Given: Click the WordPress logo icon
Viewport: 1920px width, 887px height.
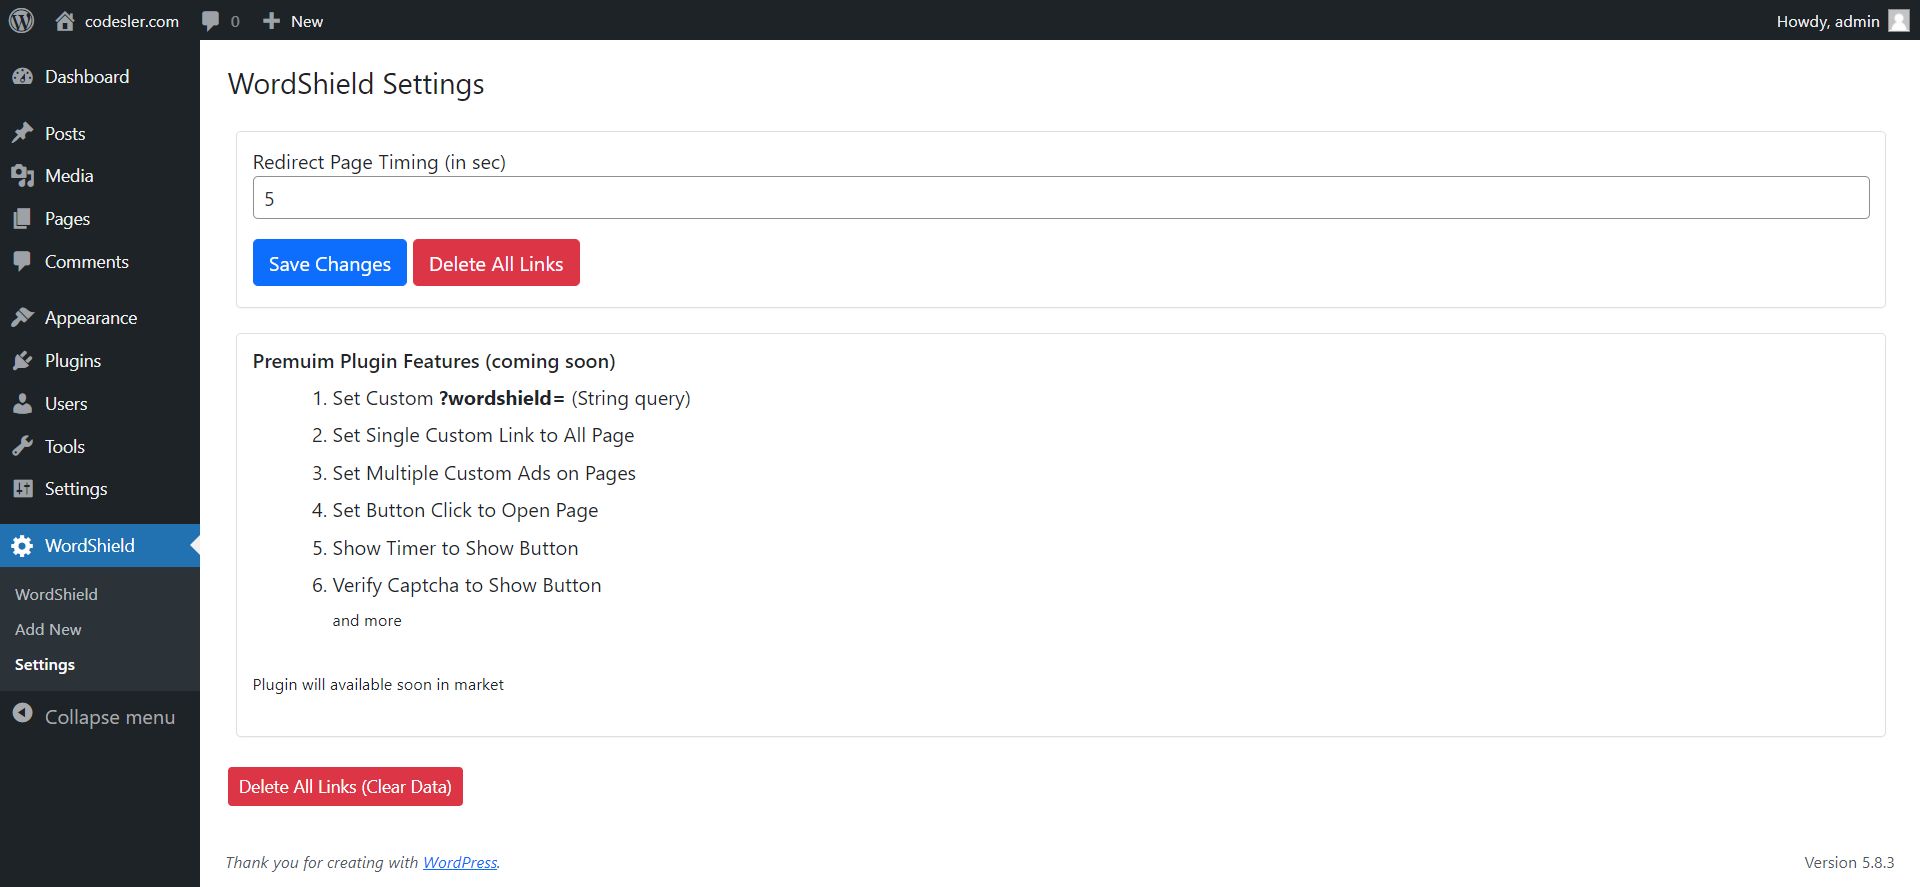Looking at the screenshot, I should 21,21.
